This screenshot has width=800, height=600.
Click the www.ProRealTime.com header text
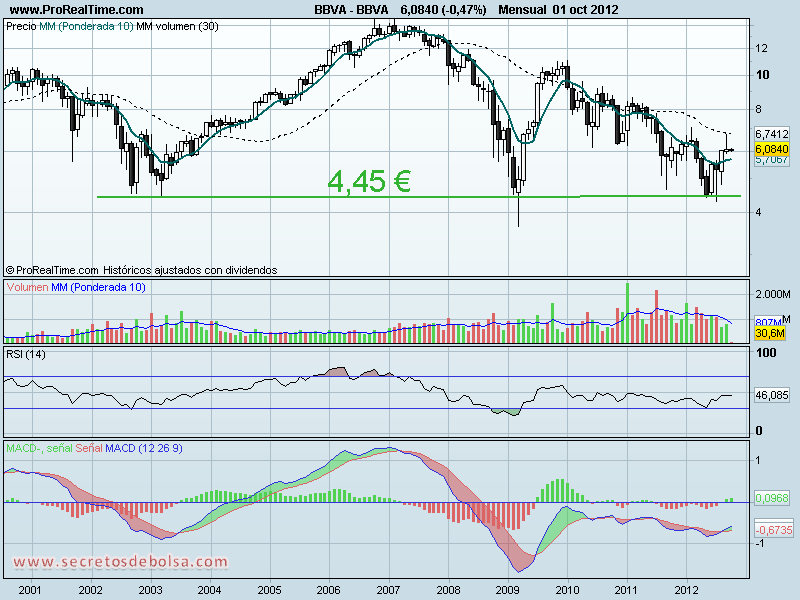tap(76, 9)
